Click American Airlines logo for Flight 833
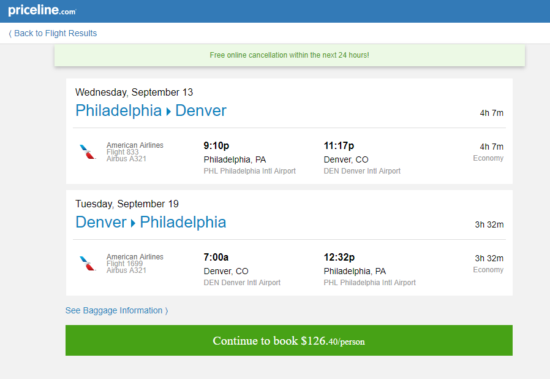The image size is (550, 379). pos(87,152)
